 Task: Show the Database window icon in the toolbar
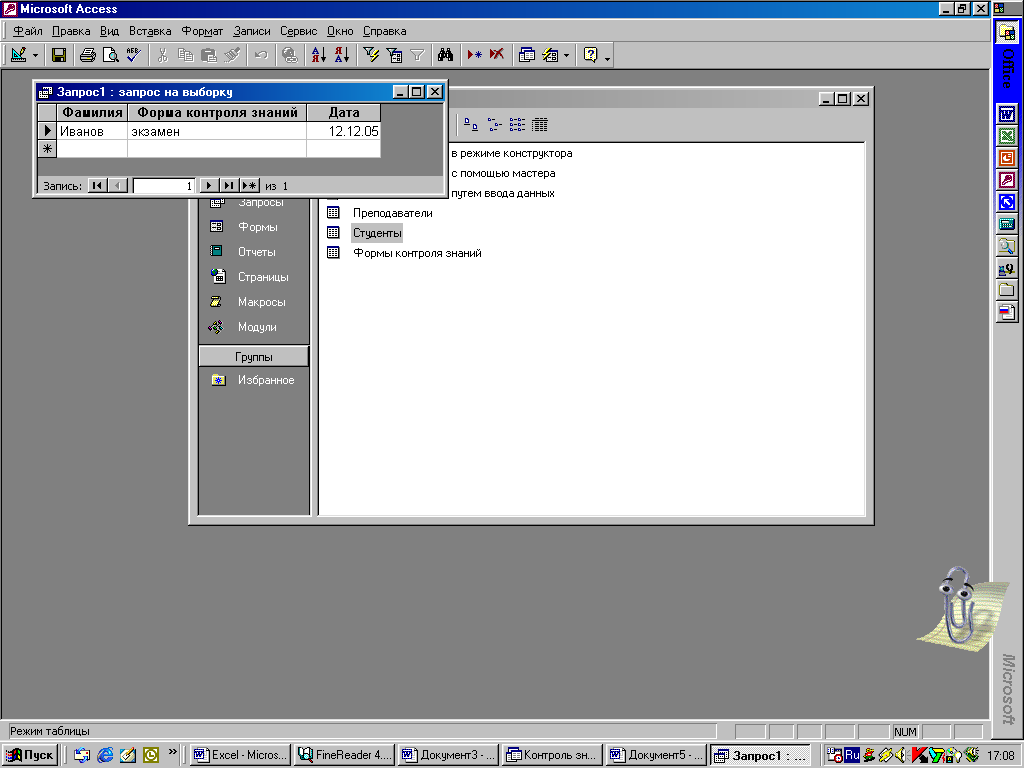pyautogui.click(x=526, y=56)
